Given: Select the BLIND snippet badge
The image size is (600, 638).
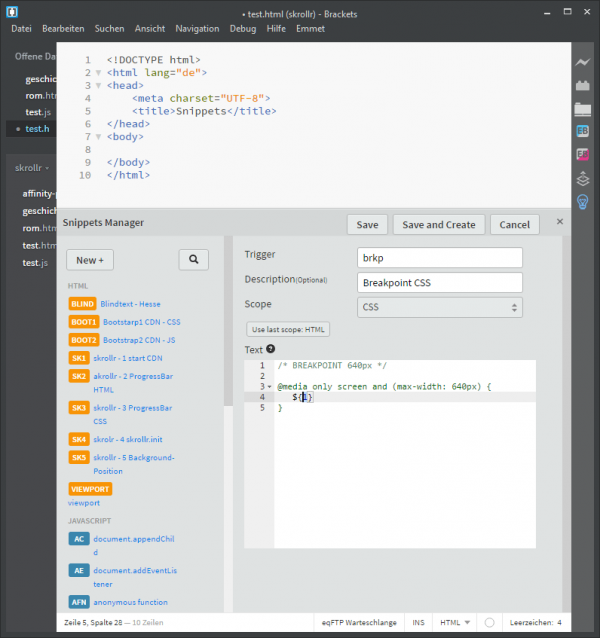Looking at the screenshot, I should click(83, 304).
